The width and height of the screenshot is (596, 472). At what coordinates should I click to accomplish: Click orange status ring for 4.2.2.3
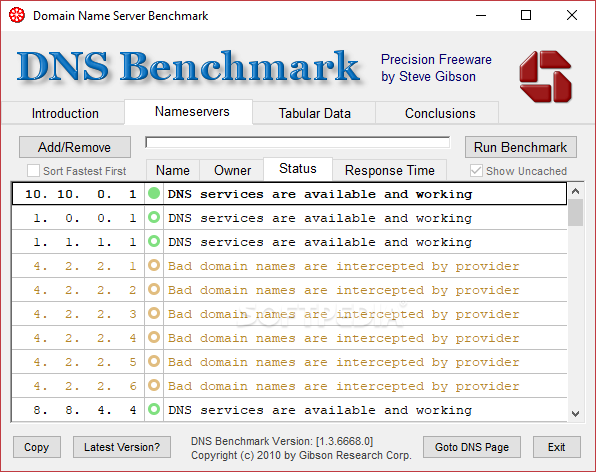tap(154, 313)
